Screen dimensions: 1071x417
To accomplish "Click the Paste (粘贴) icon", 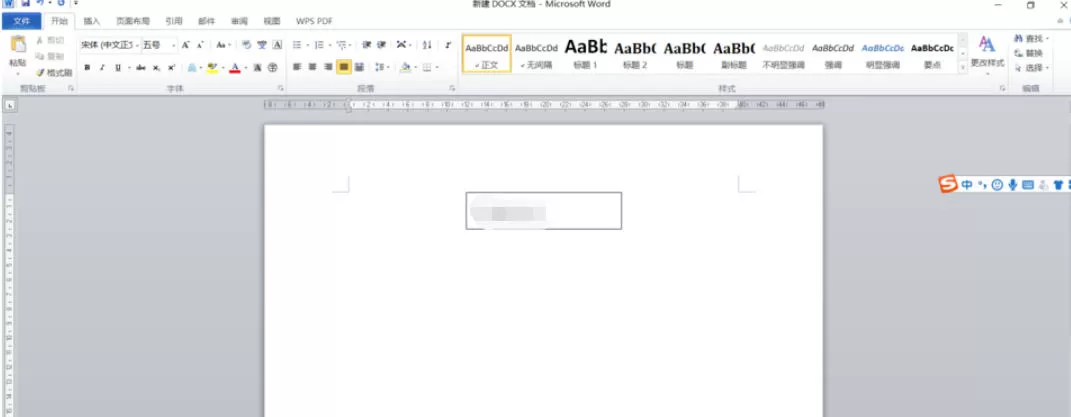I will tap(18, 45).
